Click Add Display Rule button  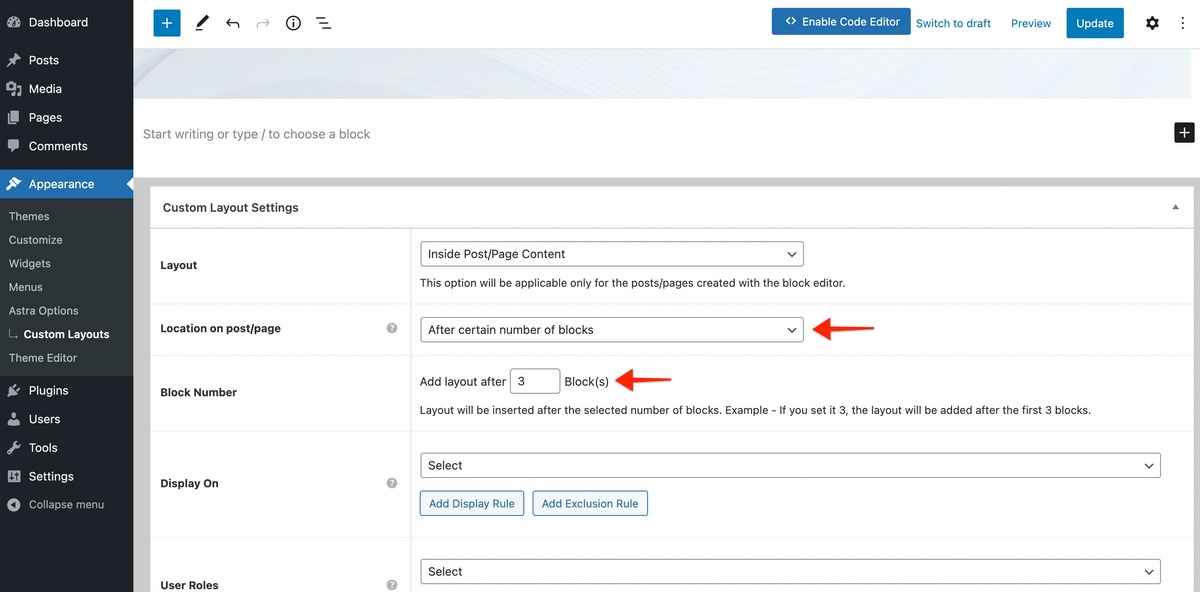coord(472,503)
